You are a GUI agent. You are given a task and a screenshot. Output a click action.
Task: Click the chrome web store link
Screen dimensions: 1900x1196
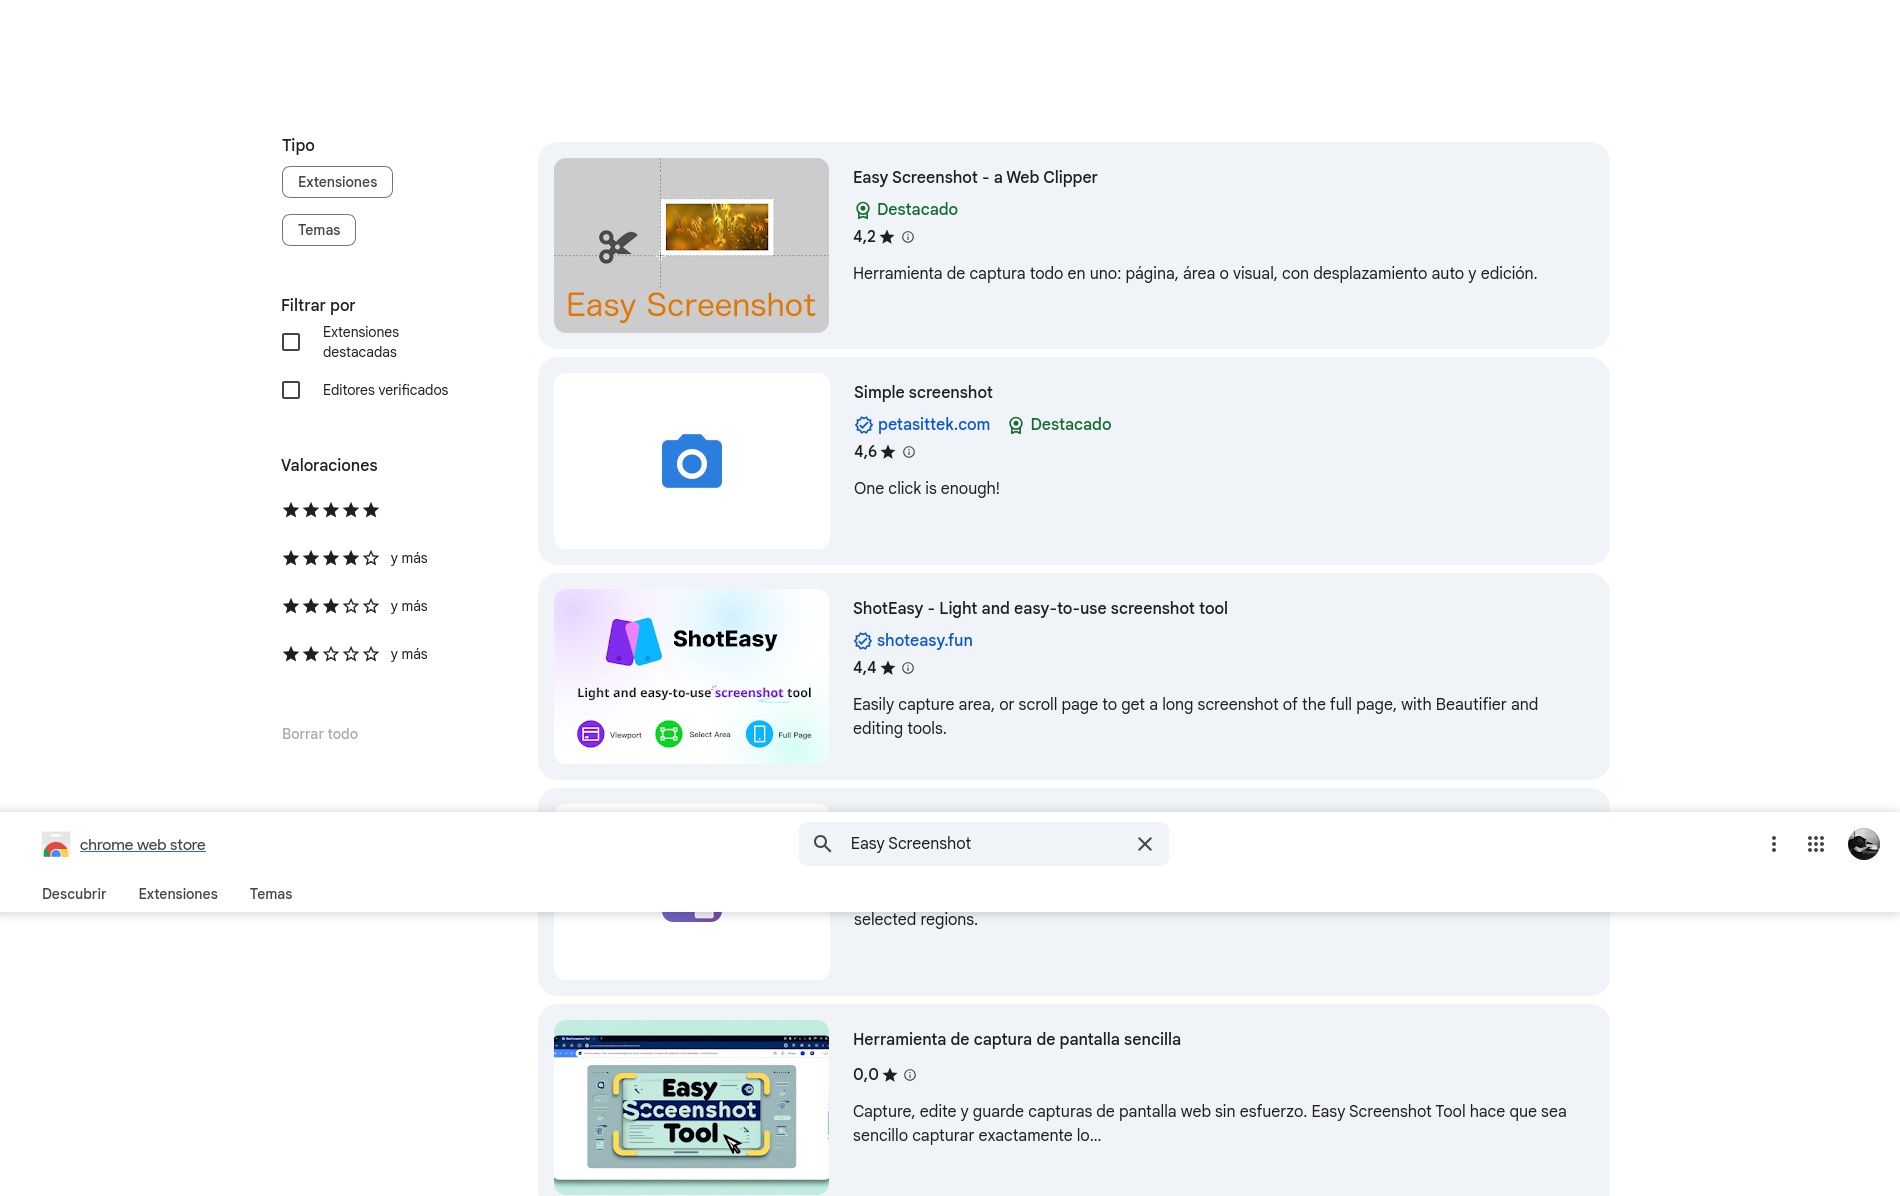tap(143, 845)
